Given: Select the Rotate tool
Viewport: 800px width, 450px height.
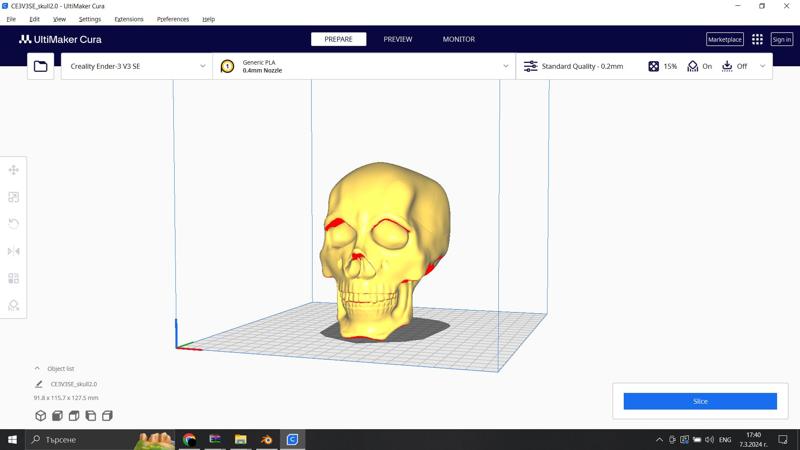Looking at the screenshot, I should pos(14,224).
